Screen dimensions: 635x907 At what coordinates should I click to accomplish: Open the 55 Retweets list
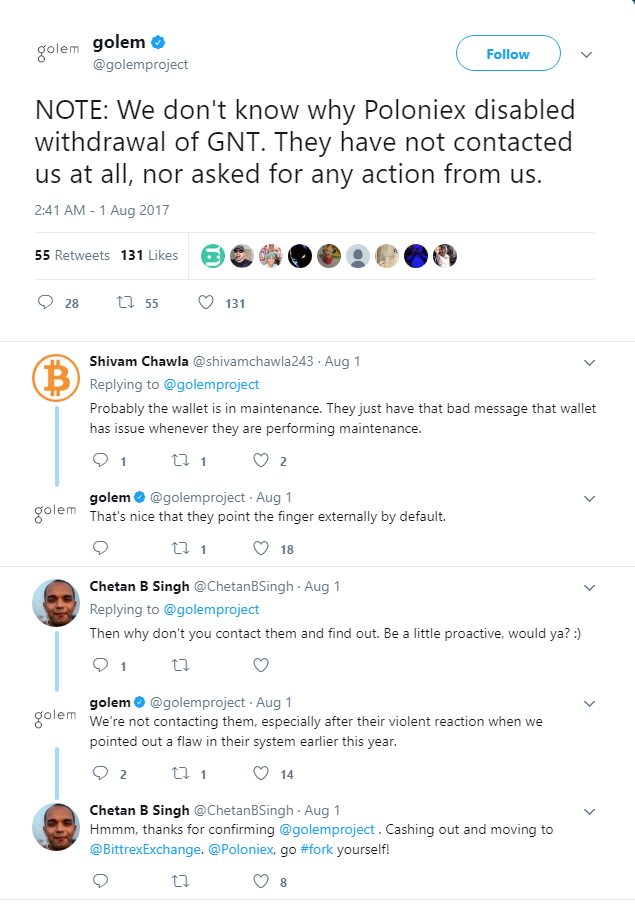coord(72,255)
